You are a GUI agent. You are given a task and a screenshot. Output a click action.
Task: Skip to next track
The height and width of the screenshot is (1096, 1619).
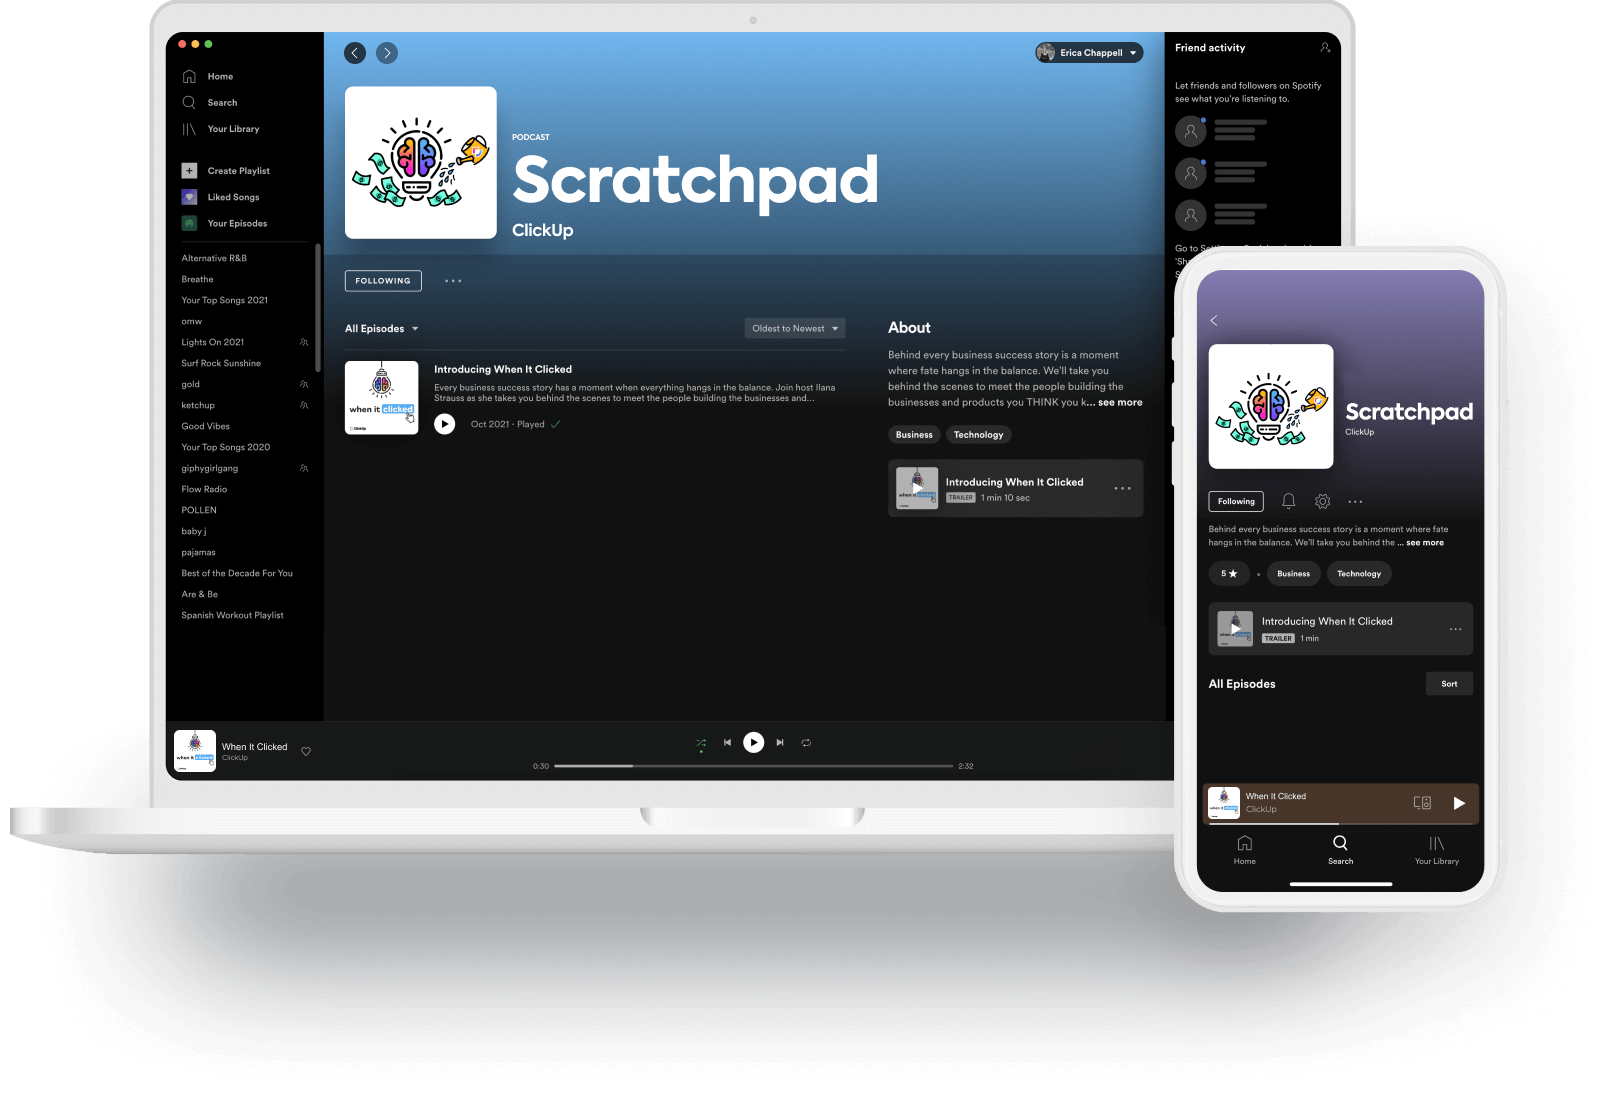[780, 743]
